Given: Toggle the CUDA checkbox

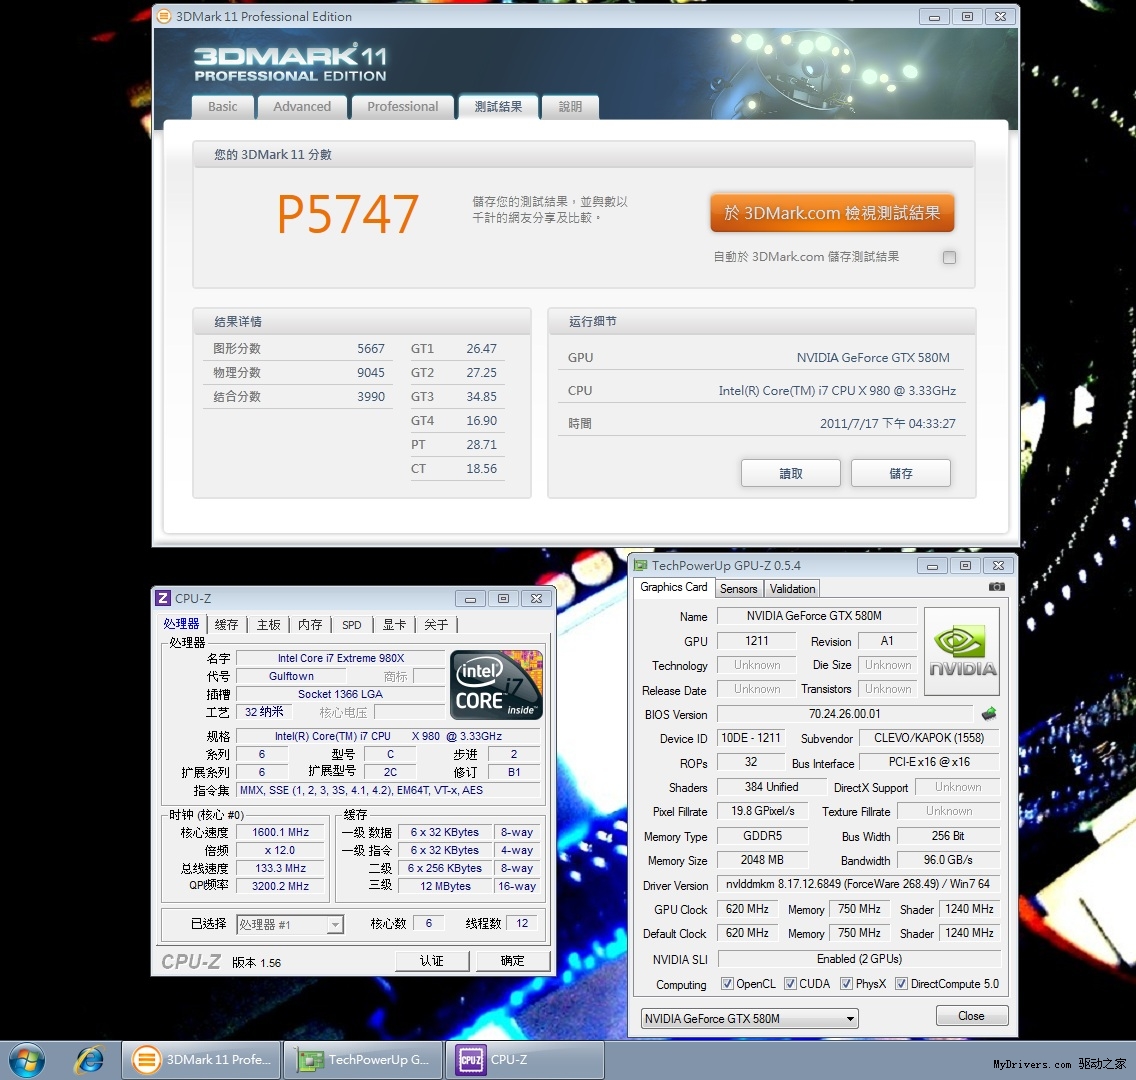Looking at the screenshot, I should (x=790, y=984).
